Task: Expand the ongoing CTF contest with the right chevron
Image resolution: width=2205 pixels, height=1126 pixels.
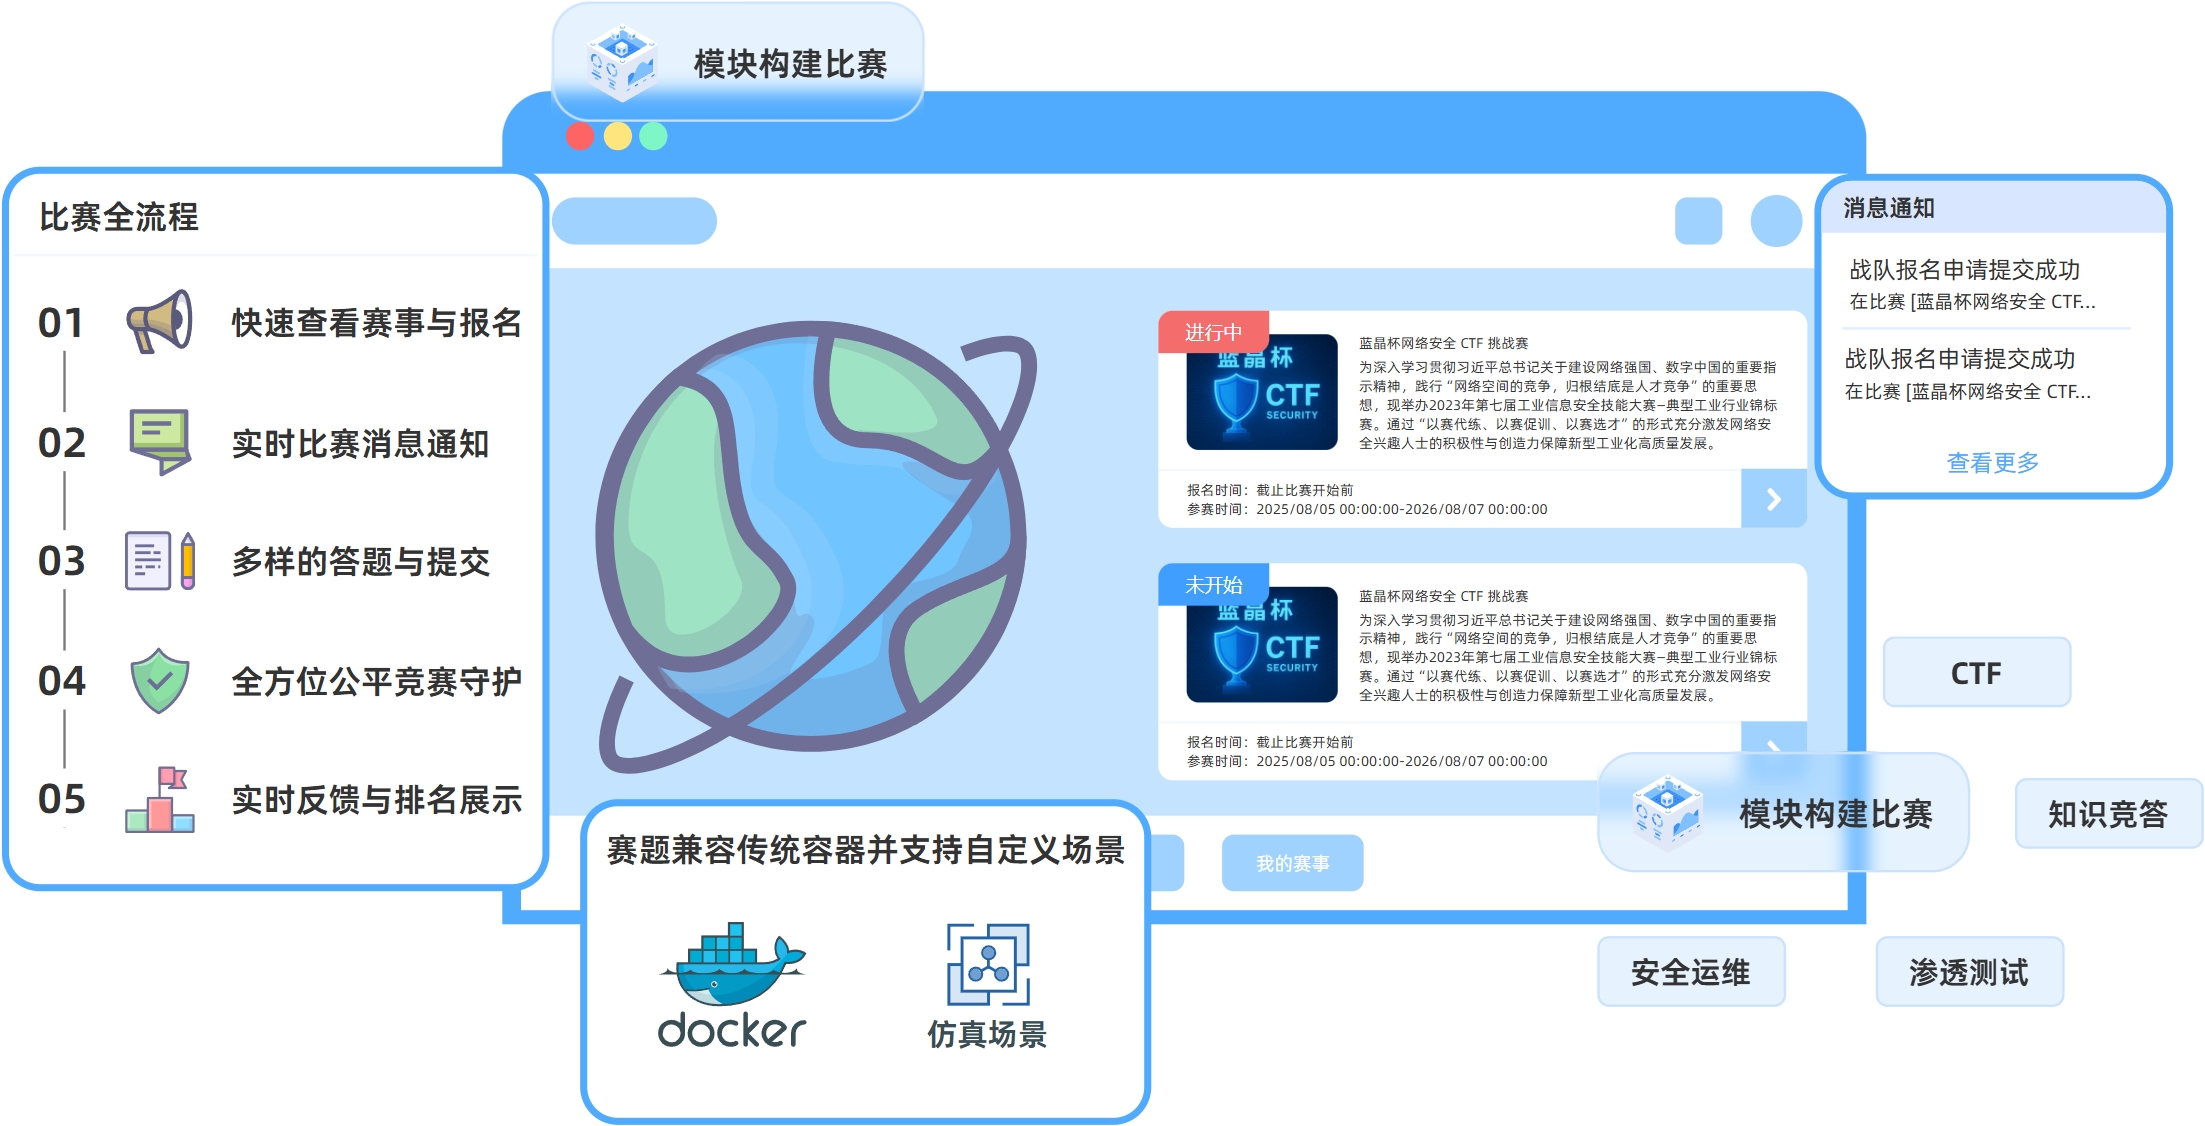Action: (1775, 499)
